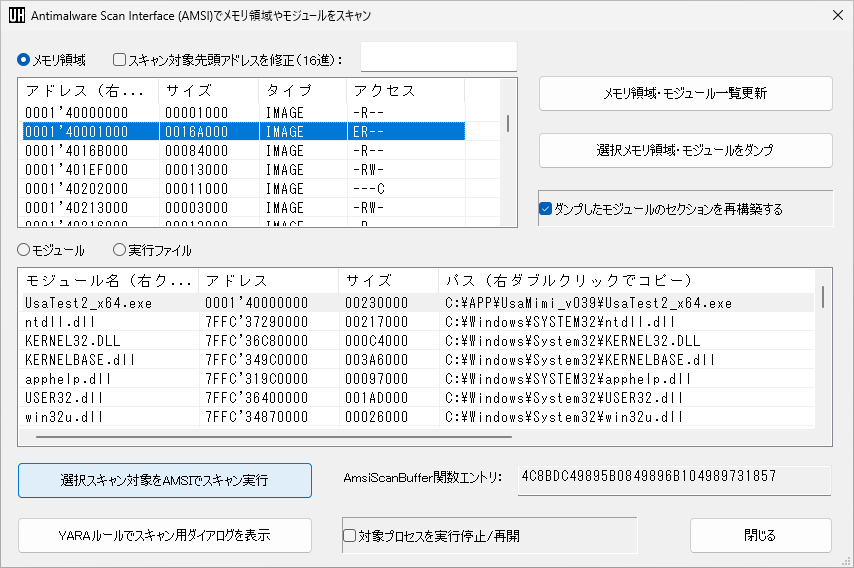The image size is (854, 568).
Task: Select module win32u.dll row
Action: click(x=418, y=417)
